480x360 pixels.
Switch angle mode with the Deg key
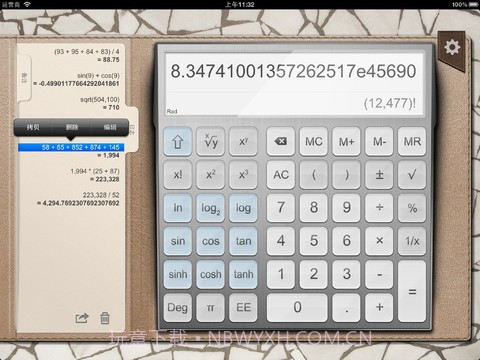(178, 307)
